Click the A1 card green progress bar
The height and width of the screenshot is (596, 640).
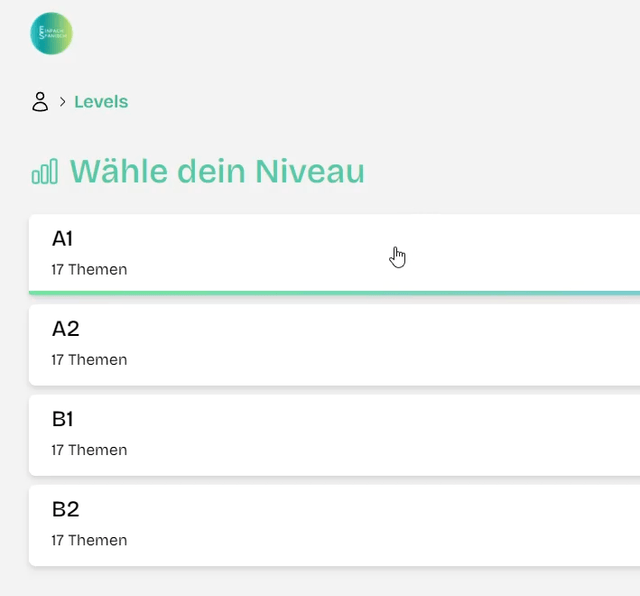(334, 293)
